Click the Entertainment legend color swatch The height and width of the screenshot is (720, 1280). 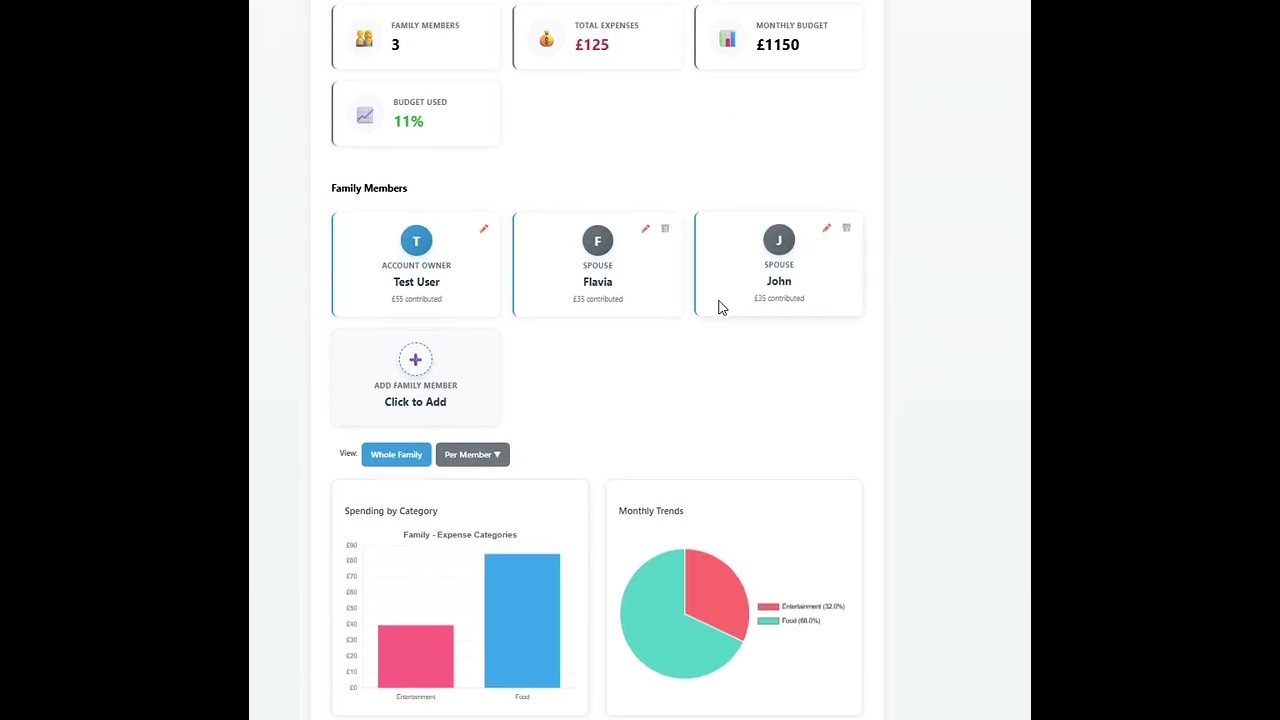click(x=767, y=606)
